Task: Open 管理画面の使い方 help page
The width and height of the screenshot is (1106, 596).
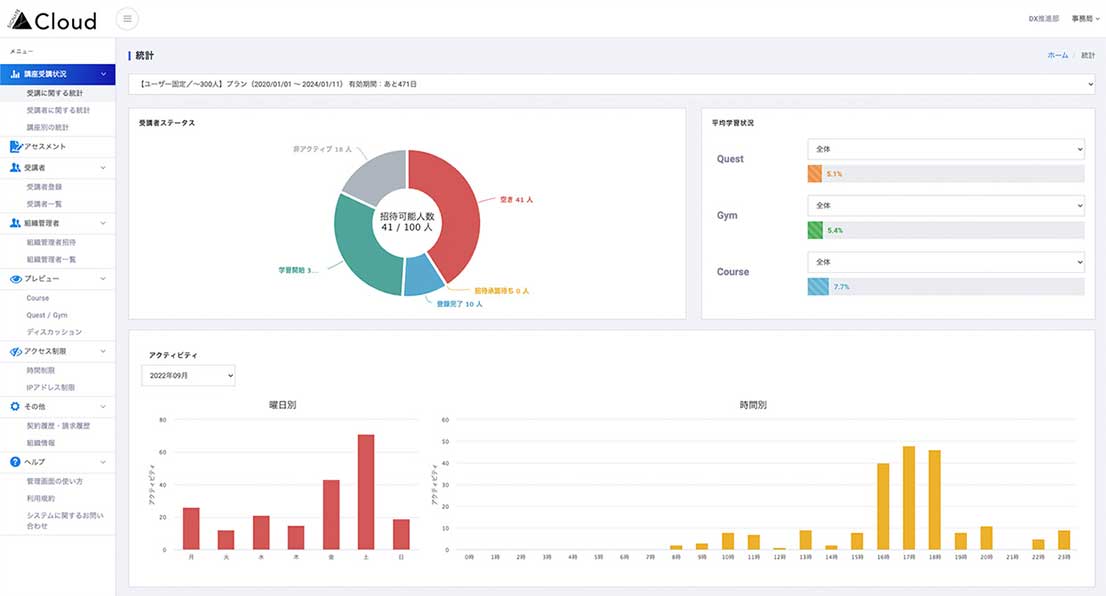Action: (55, 481)
